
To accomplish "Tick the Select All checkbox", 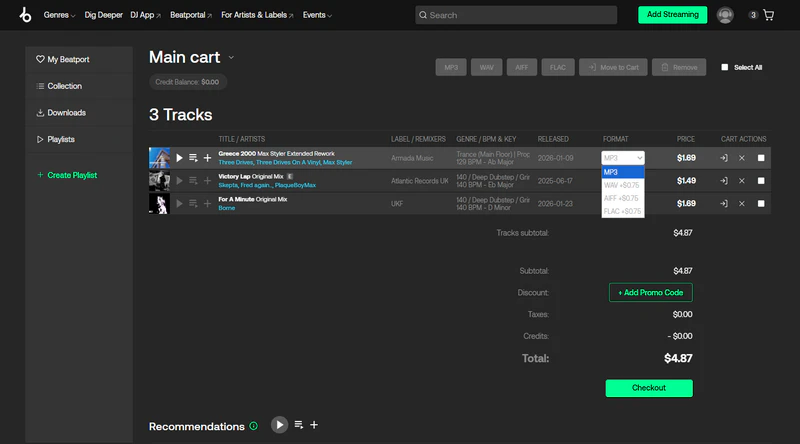I will click(x=725, y=68).
